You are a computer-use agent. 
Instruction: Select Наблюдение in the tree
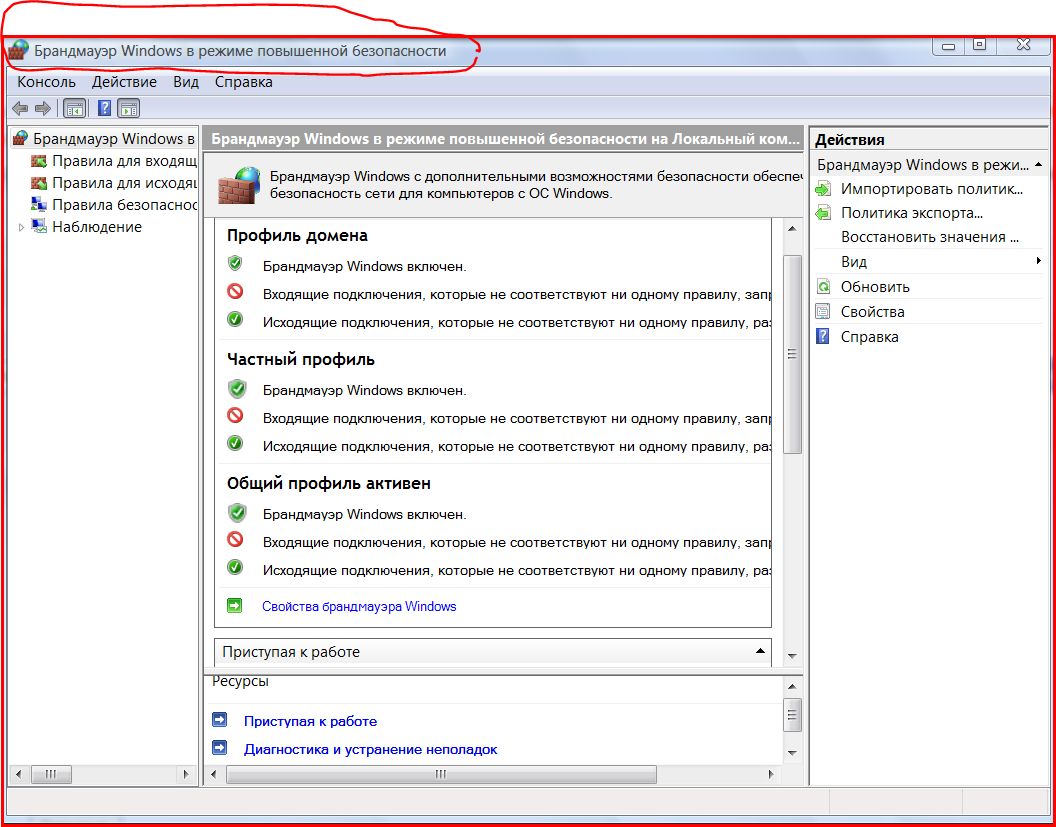coord(97,227)
